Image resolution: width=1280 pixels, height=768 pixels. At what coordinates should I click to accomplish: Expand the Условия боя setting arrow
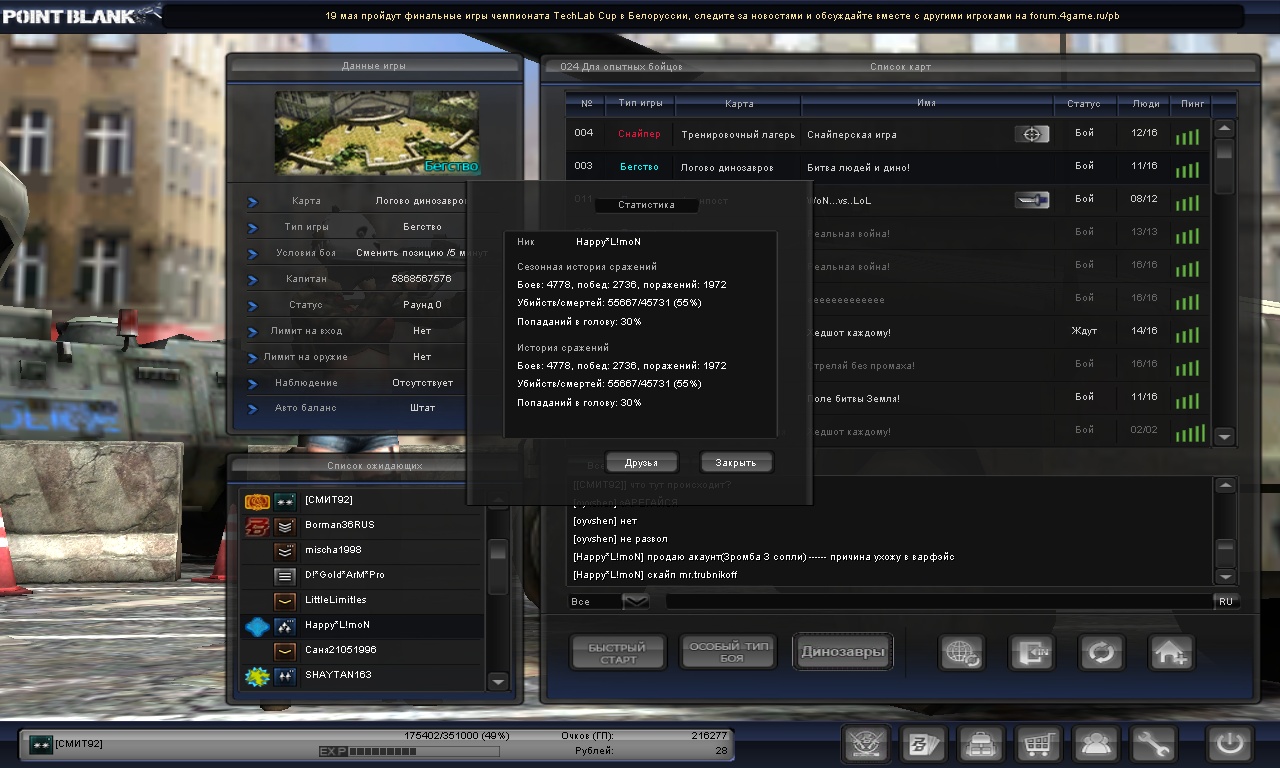click(253, 254)
